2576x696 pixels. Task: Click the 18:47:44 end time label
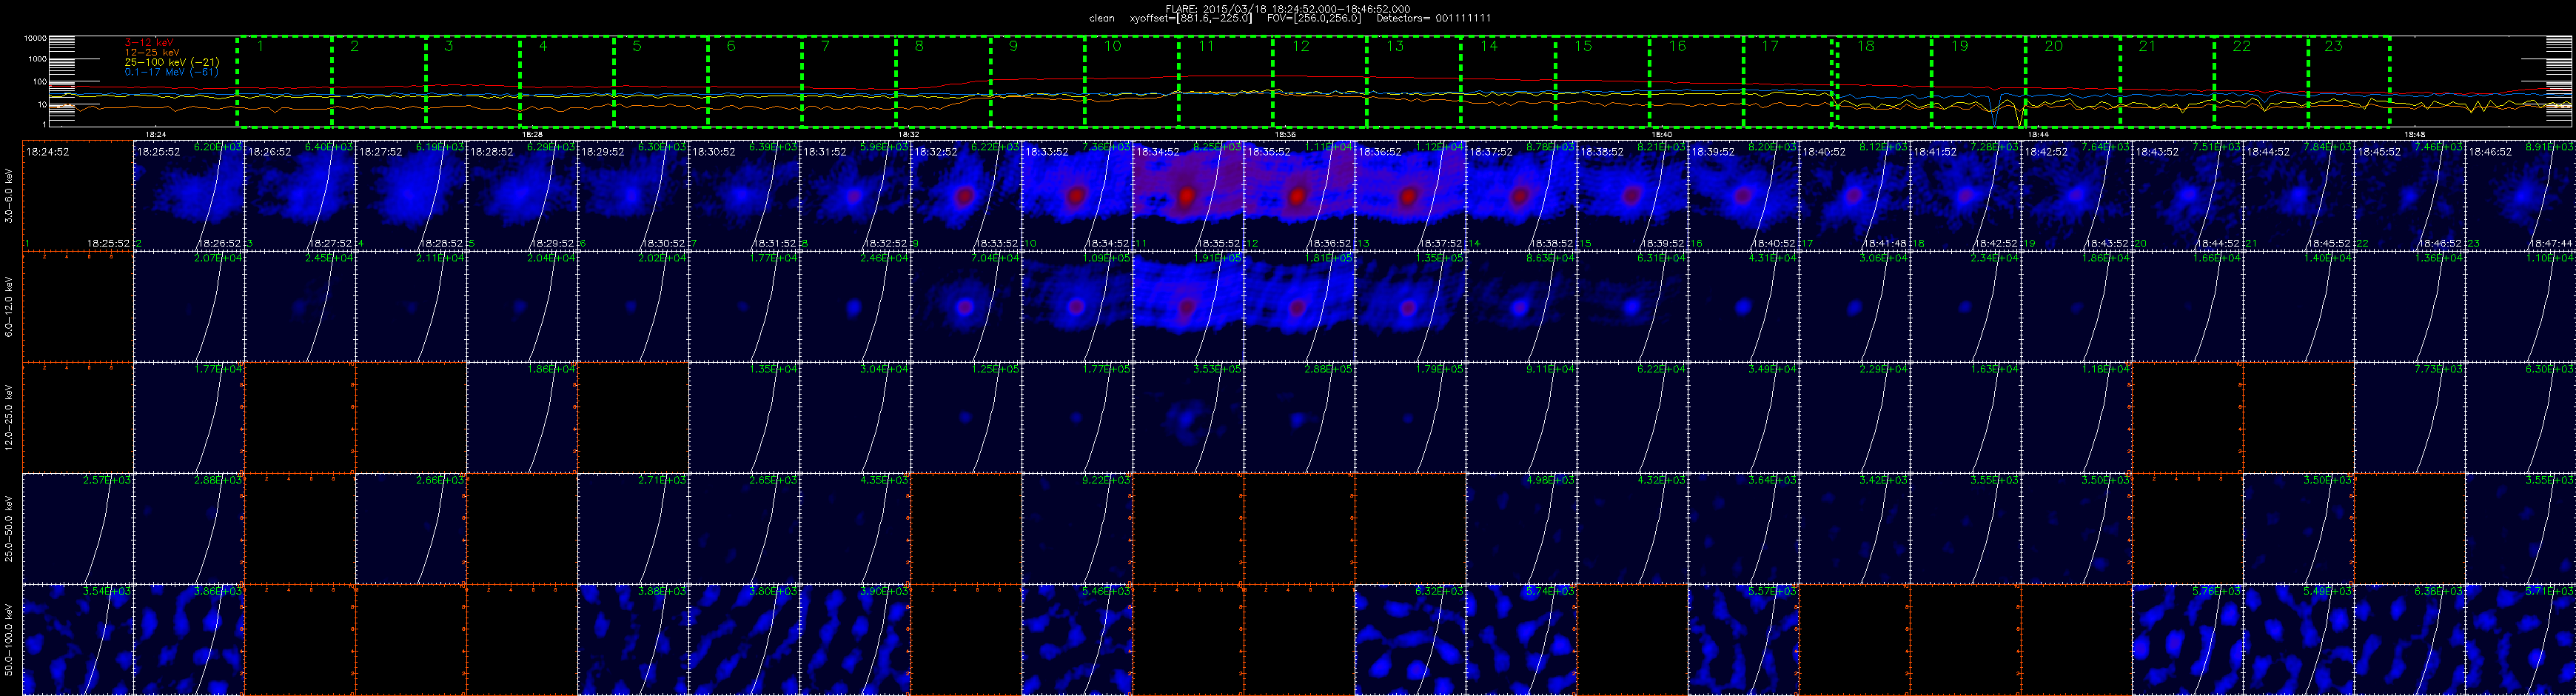pos(2551,243)
